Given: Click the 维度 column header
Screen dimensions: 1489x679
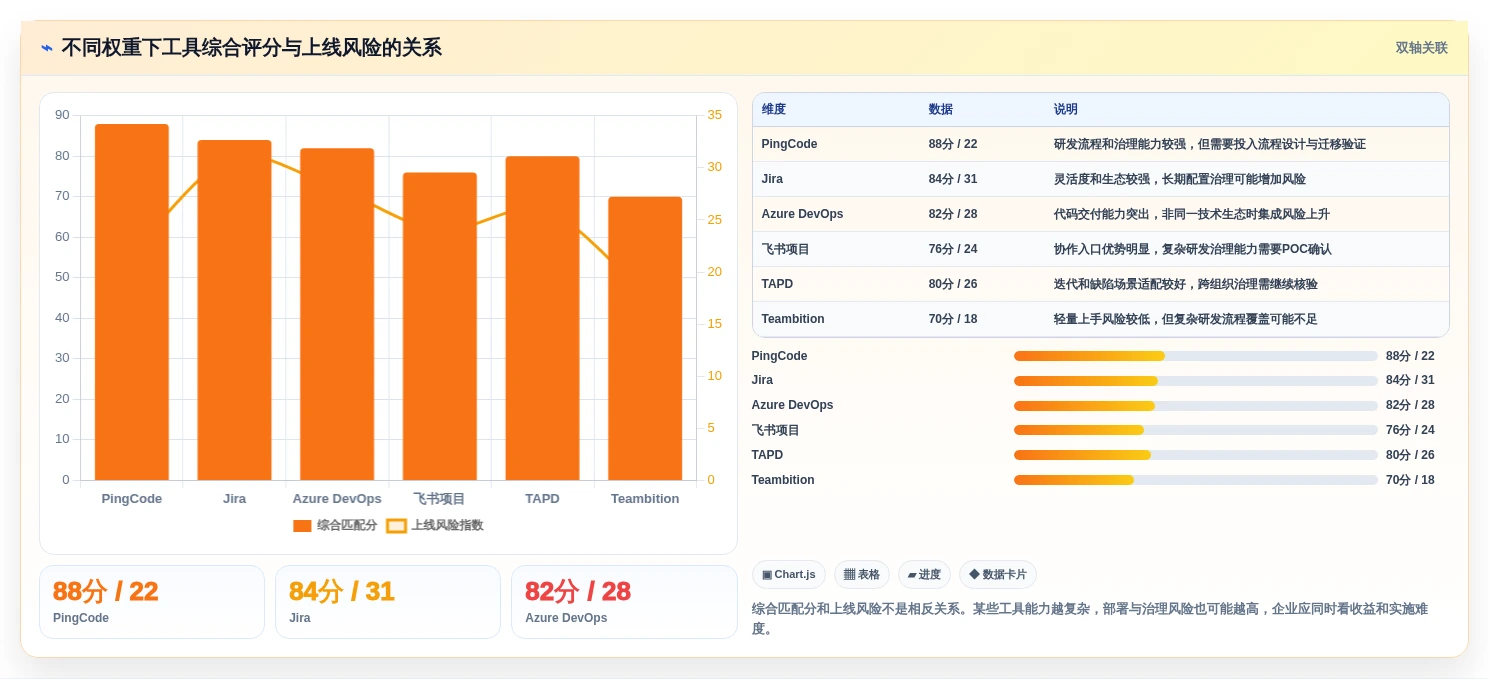Looking at the screenshot, I should (774, 110).
